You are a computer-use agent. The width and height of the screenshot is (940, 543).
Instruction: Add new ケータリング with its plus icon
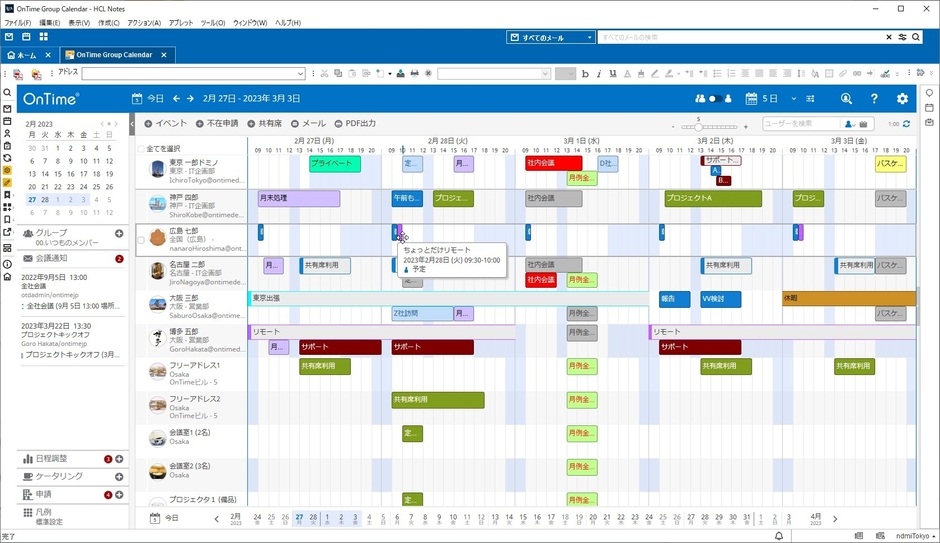point(119,477)
